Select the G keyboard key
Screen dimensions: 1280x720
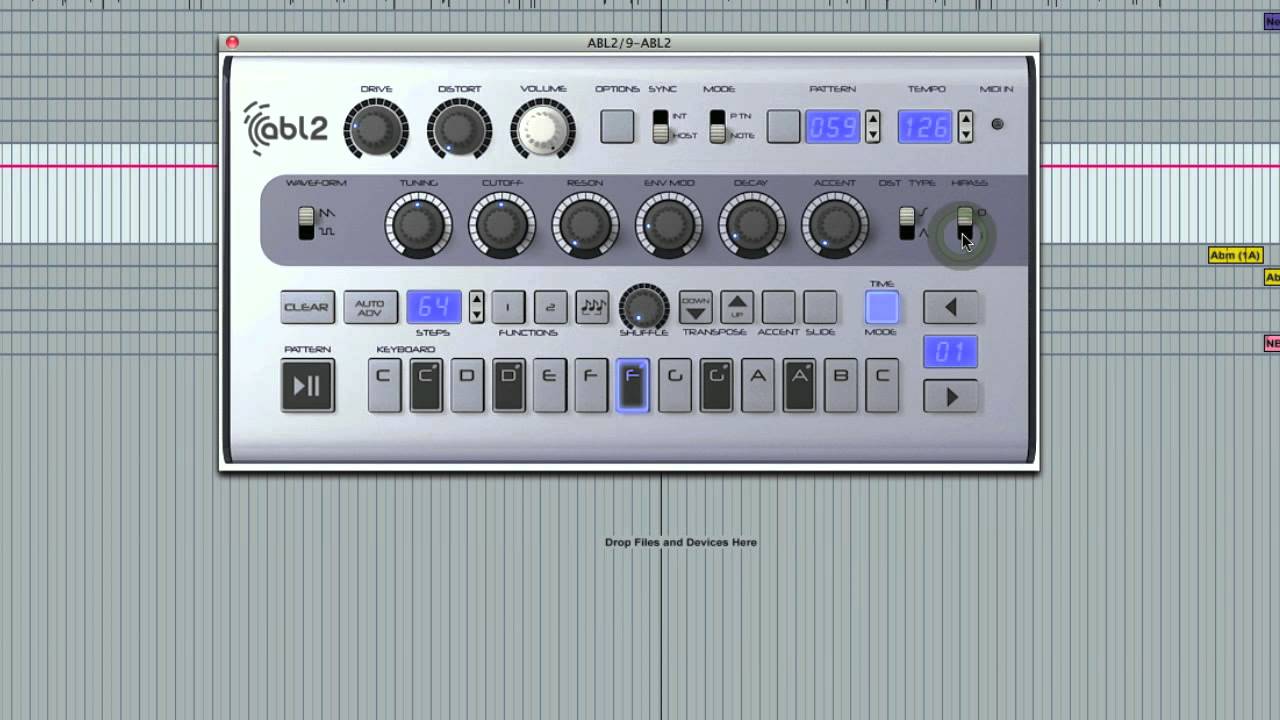click(x=675, y=386)
